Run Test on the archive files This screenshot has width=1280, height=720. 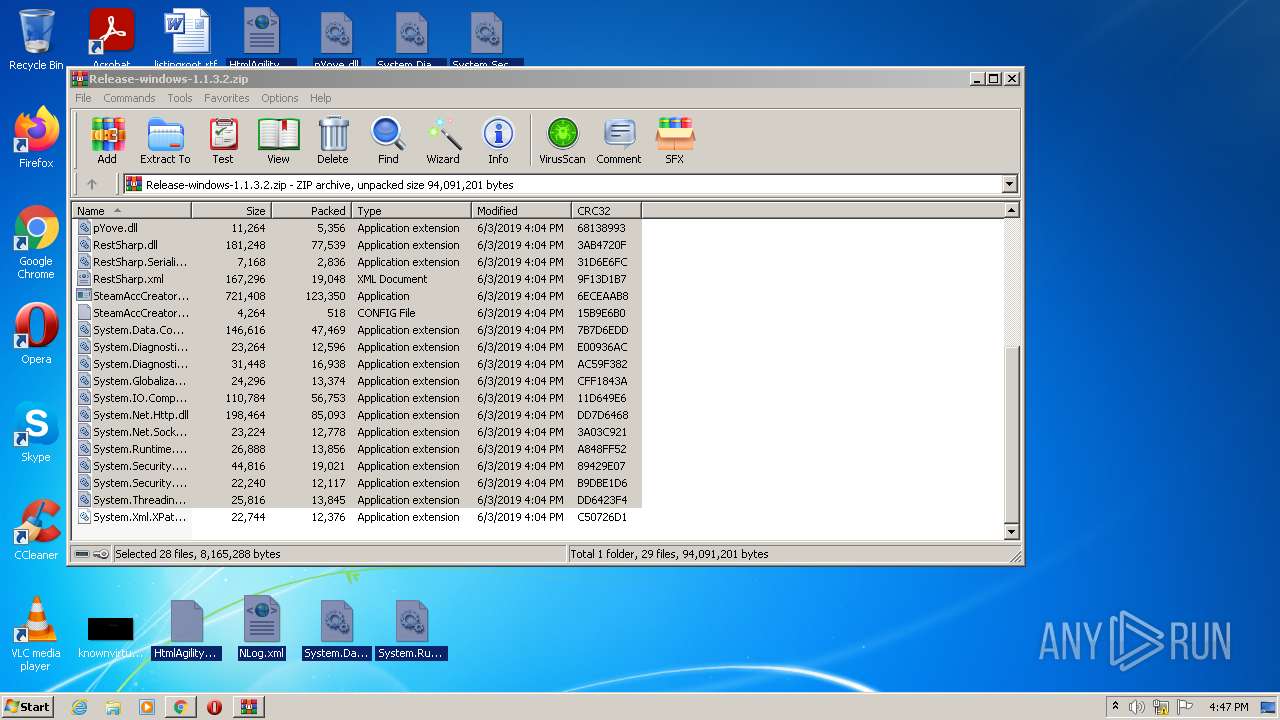coord(223,140)
